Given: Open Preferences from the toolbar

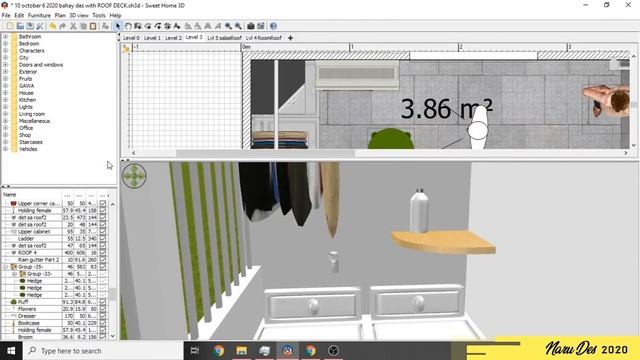Looking at the screenshot, I should coord(40,26).
